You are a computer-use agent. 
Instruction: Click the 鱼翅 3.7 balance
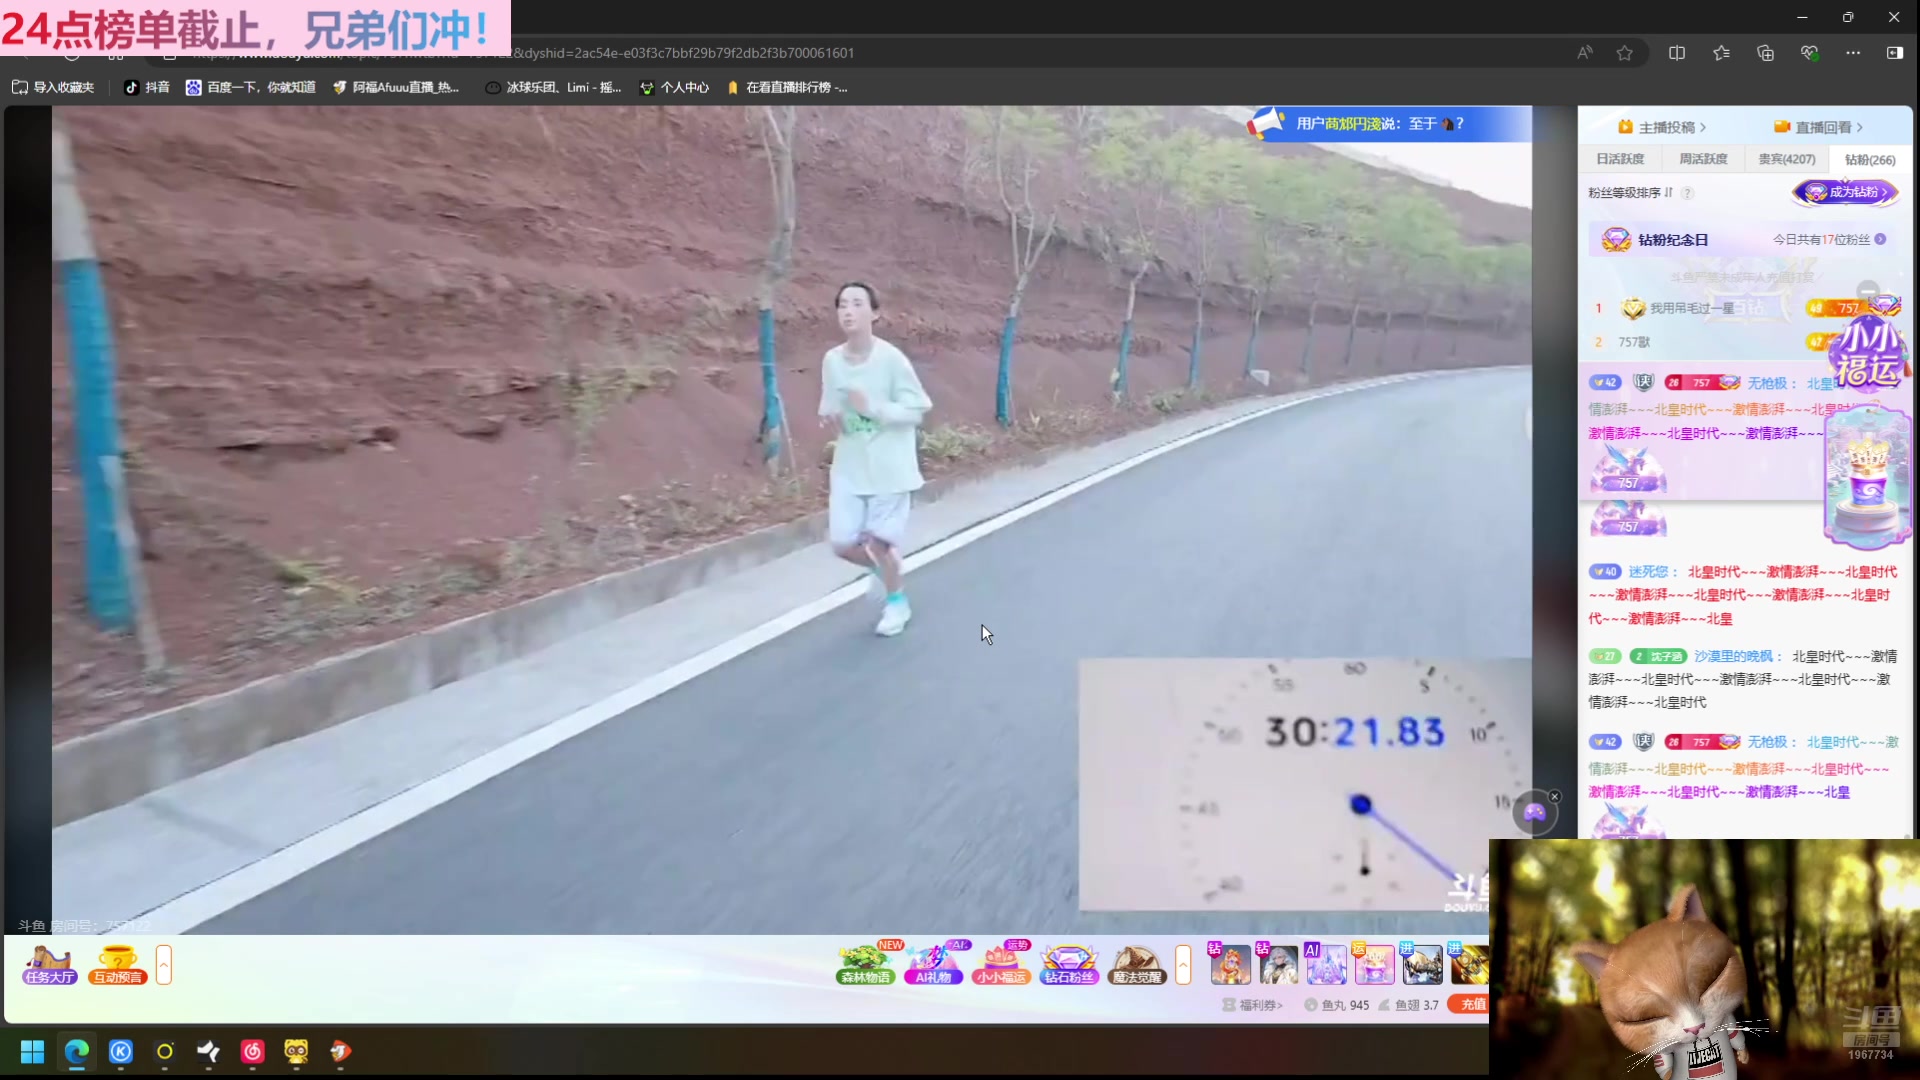tap(1409, 1005)
